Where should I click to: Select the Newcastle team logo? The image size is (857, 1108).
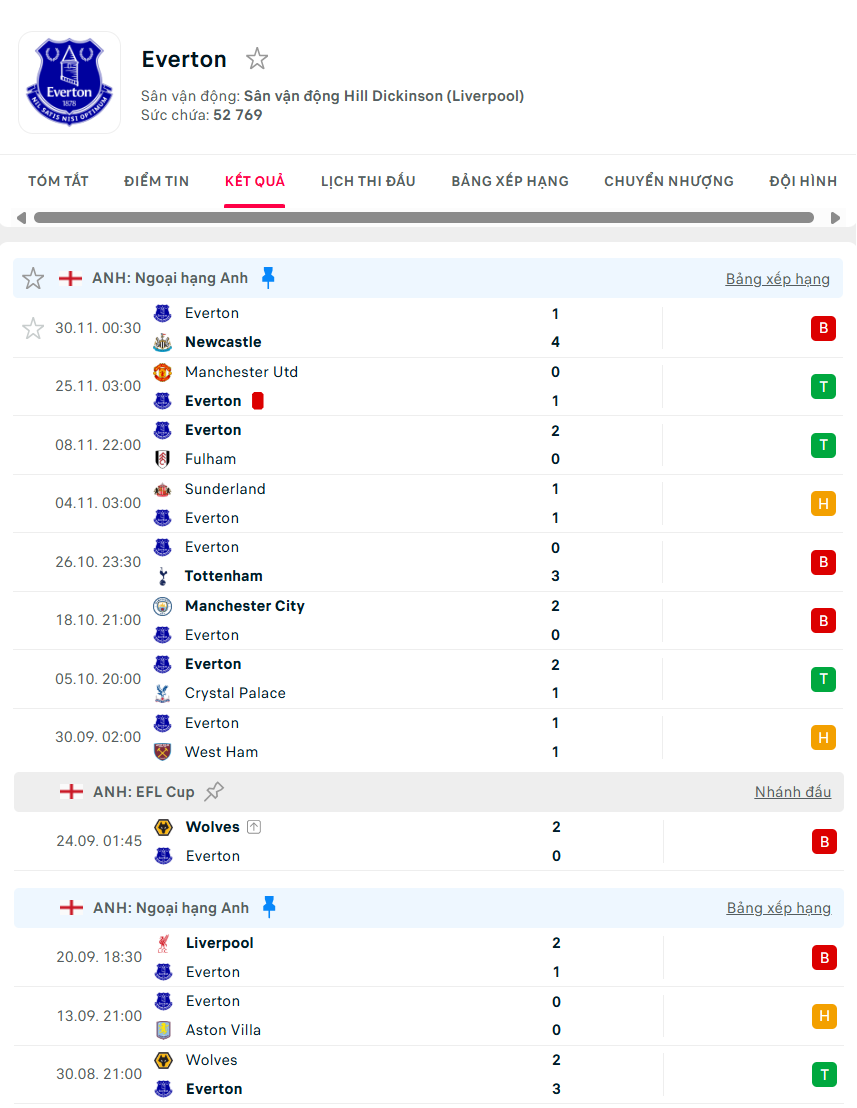tap(162, 342)
